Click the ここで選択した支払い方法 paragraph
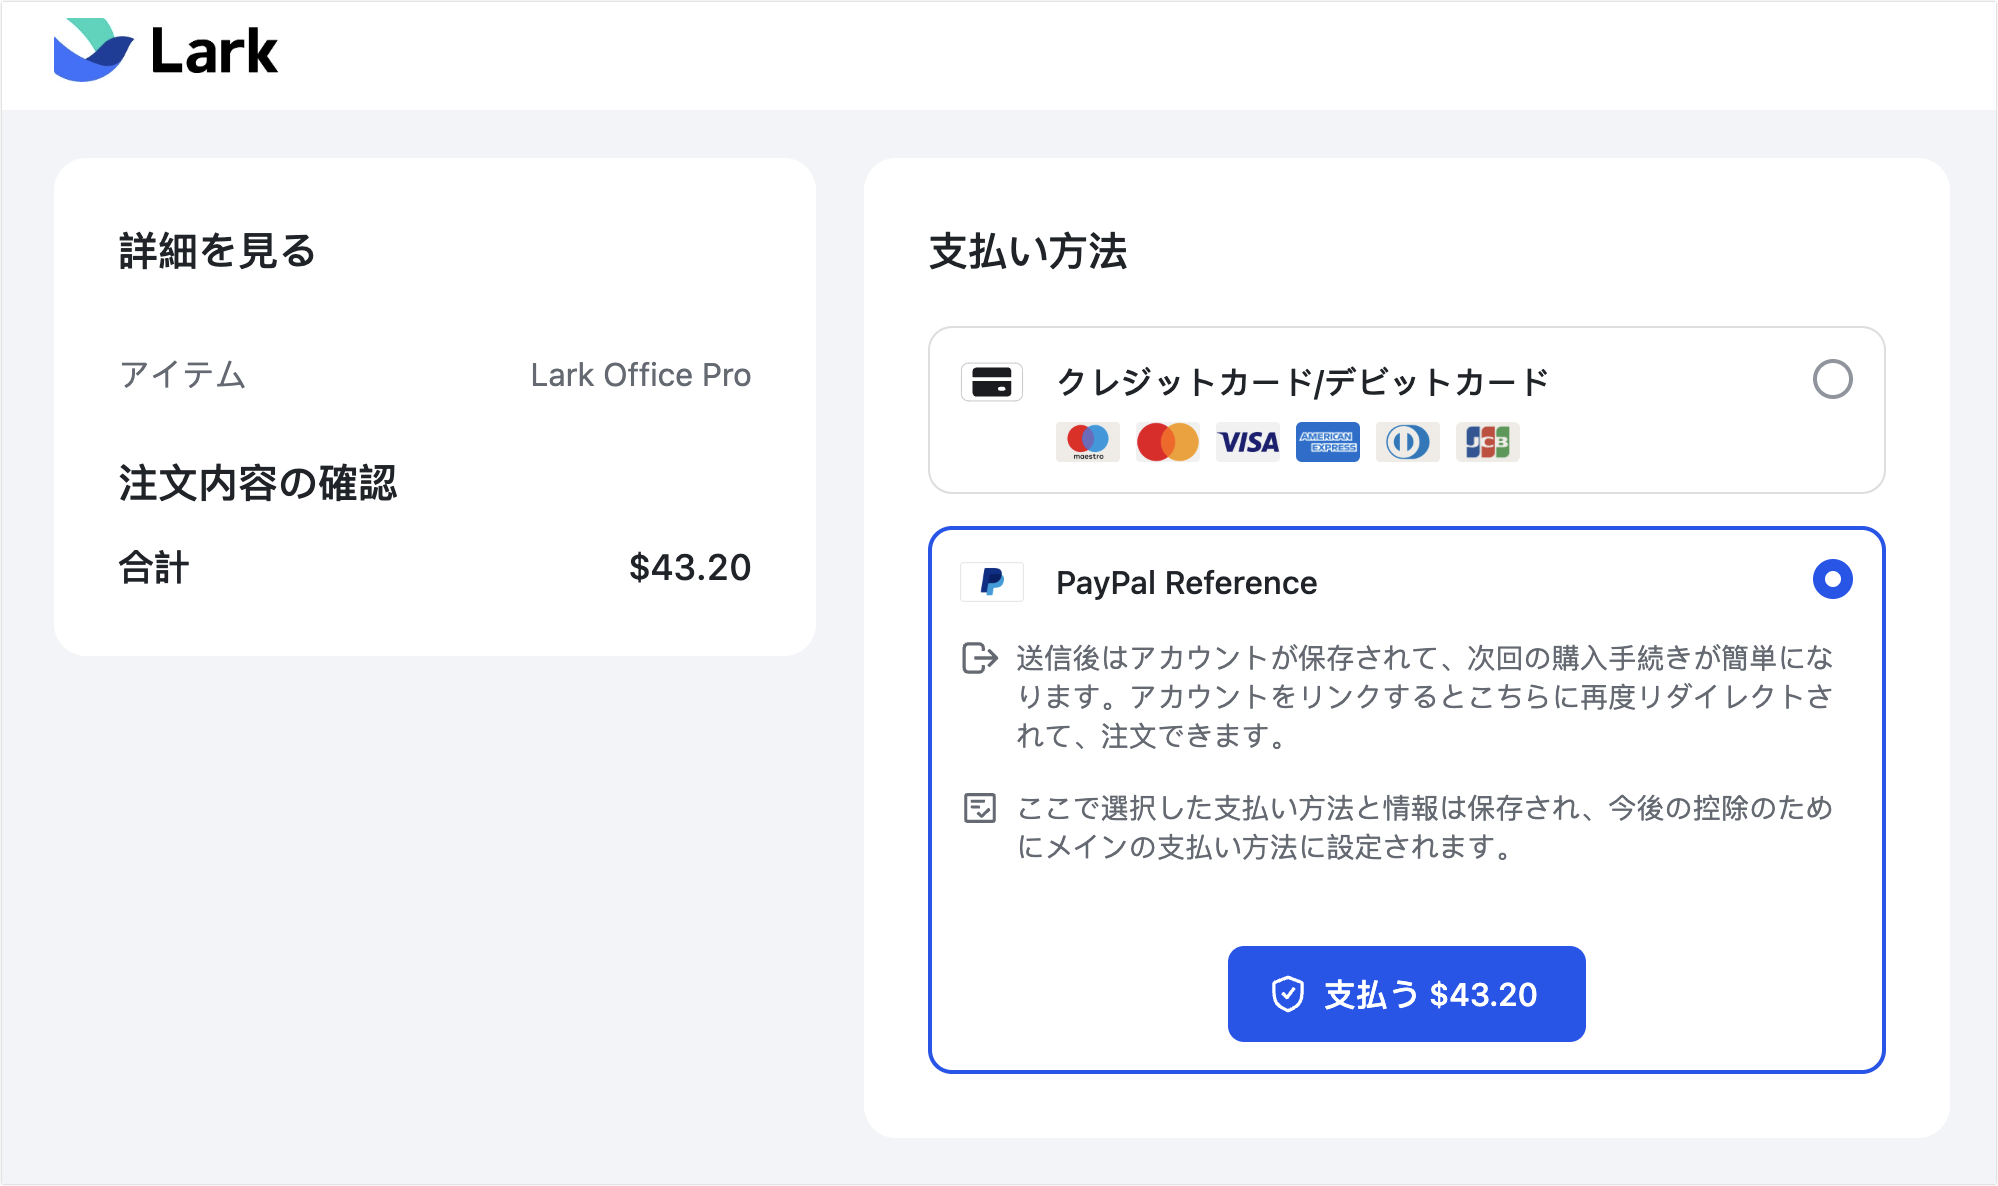Screen dimensions: 1998x1186 [x=1425, y=827]
